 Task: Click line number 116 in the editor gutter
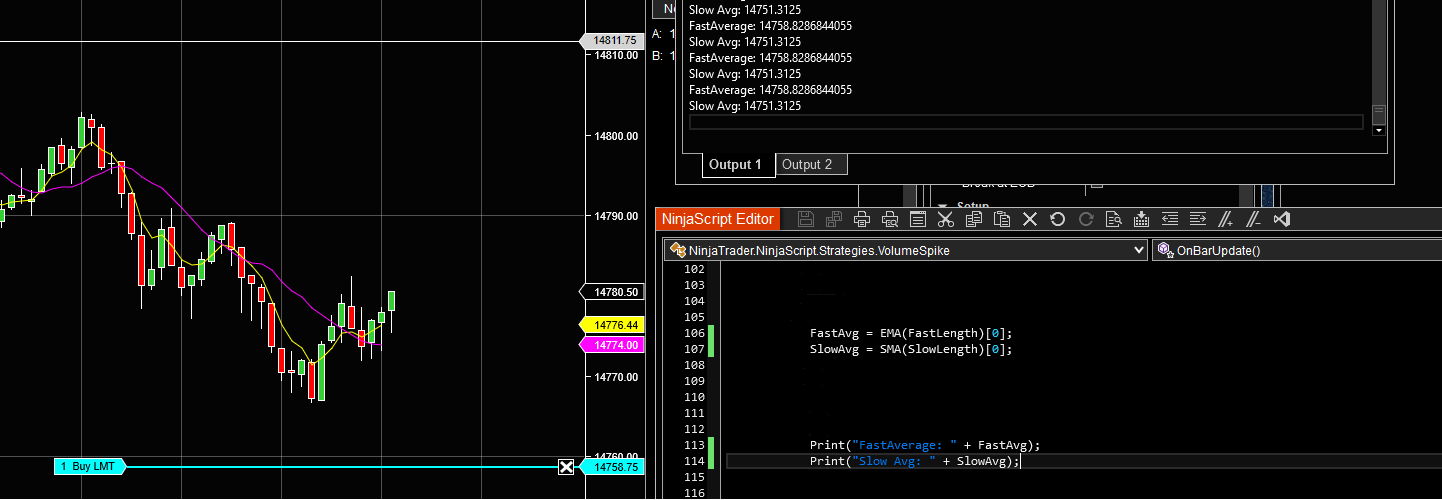click(693, 493)
